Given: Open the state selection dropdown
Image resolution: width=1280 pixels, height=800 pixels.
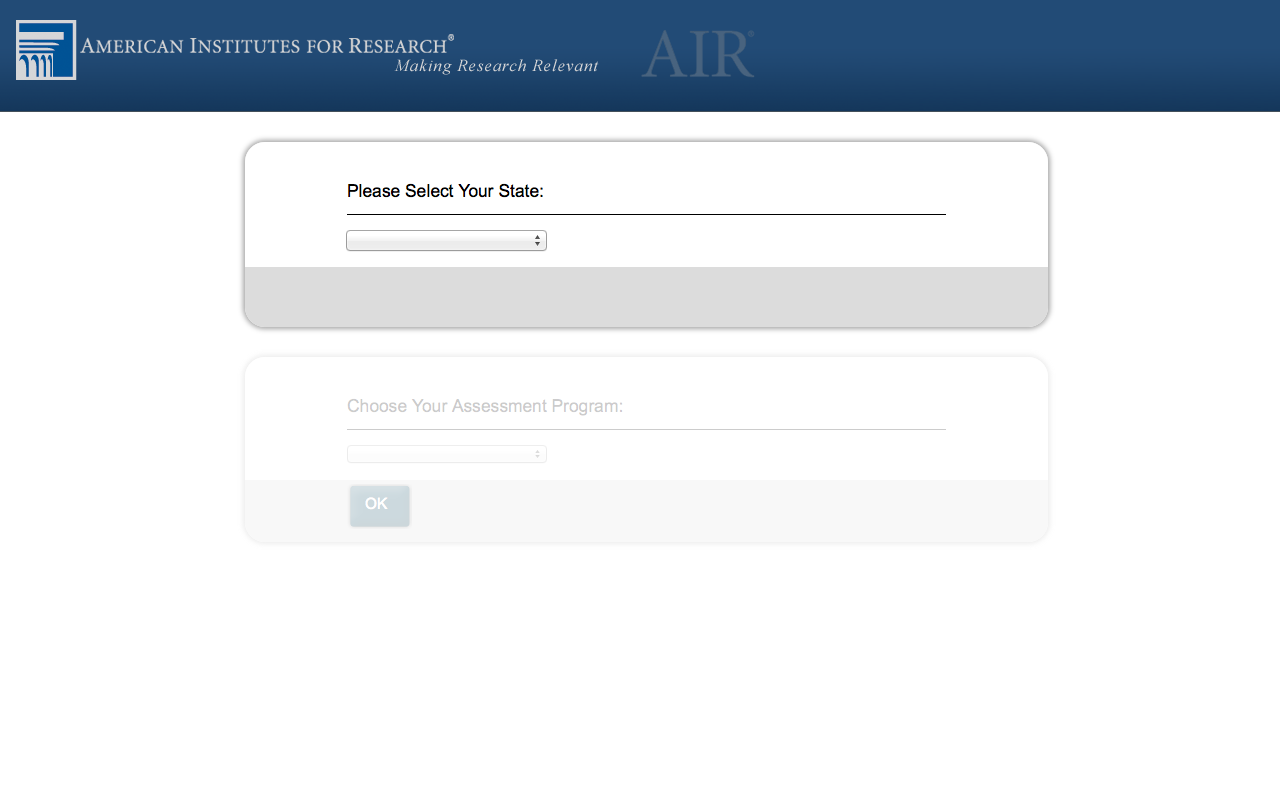Looking at the screenshot, I should pos(446,240).
